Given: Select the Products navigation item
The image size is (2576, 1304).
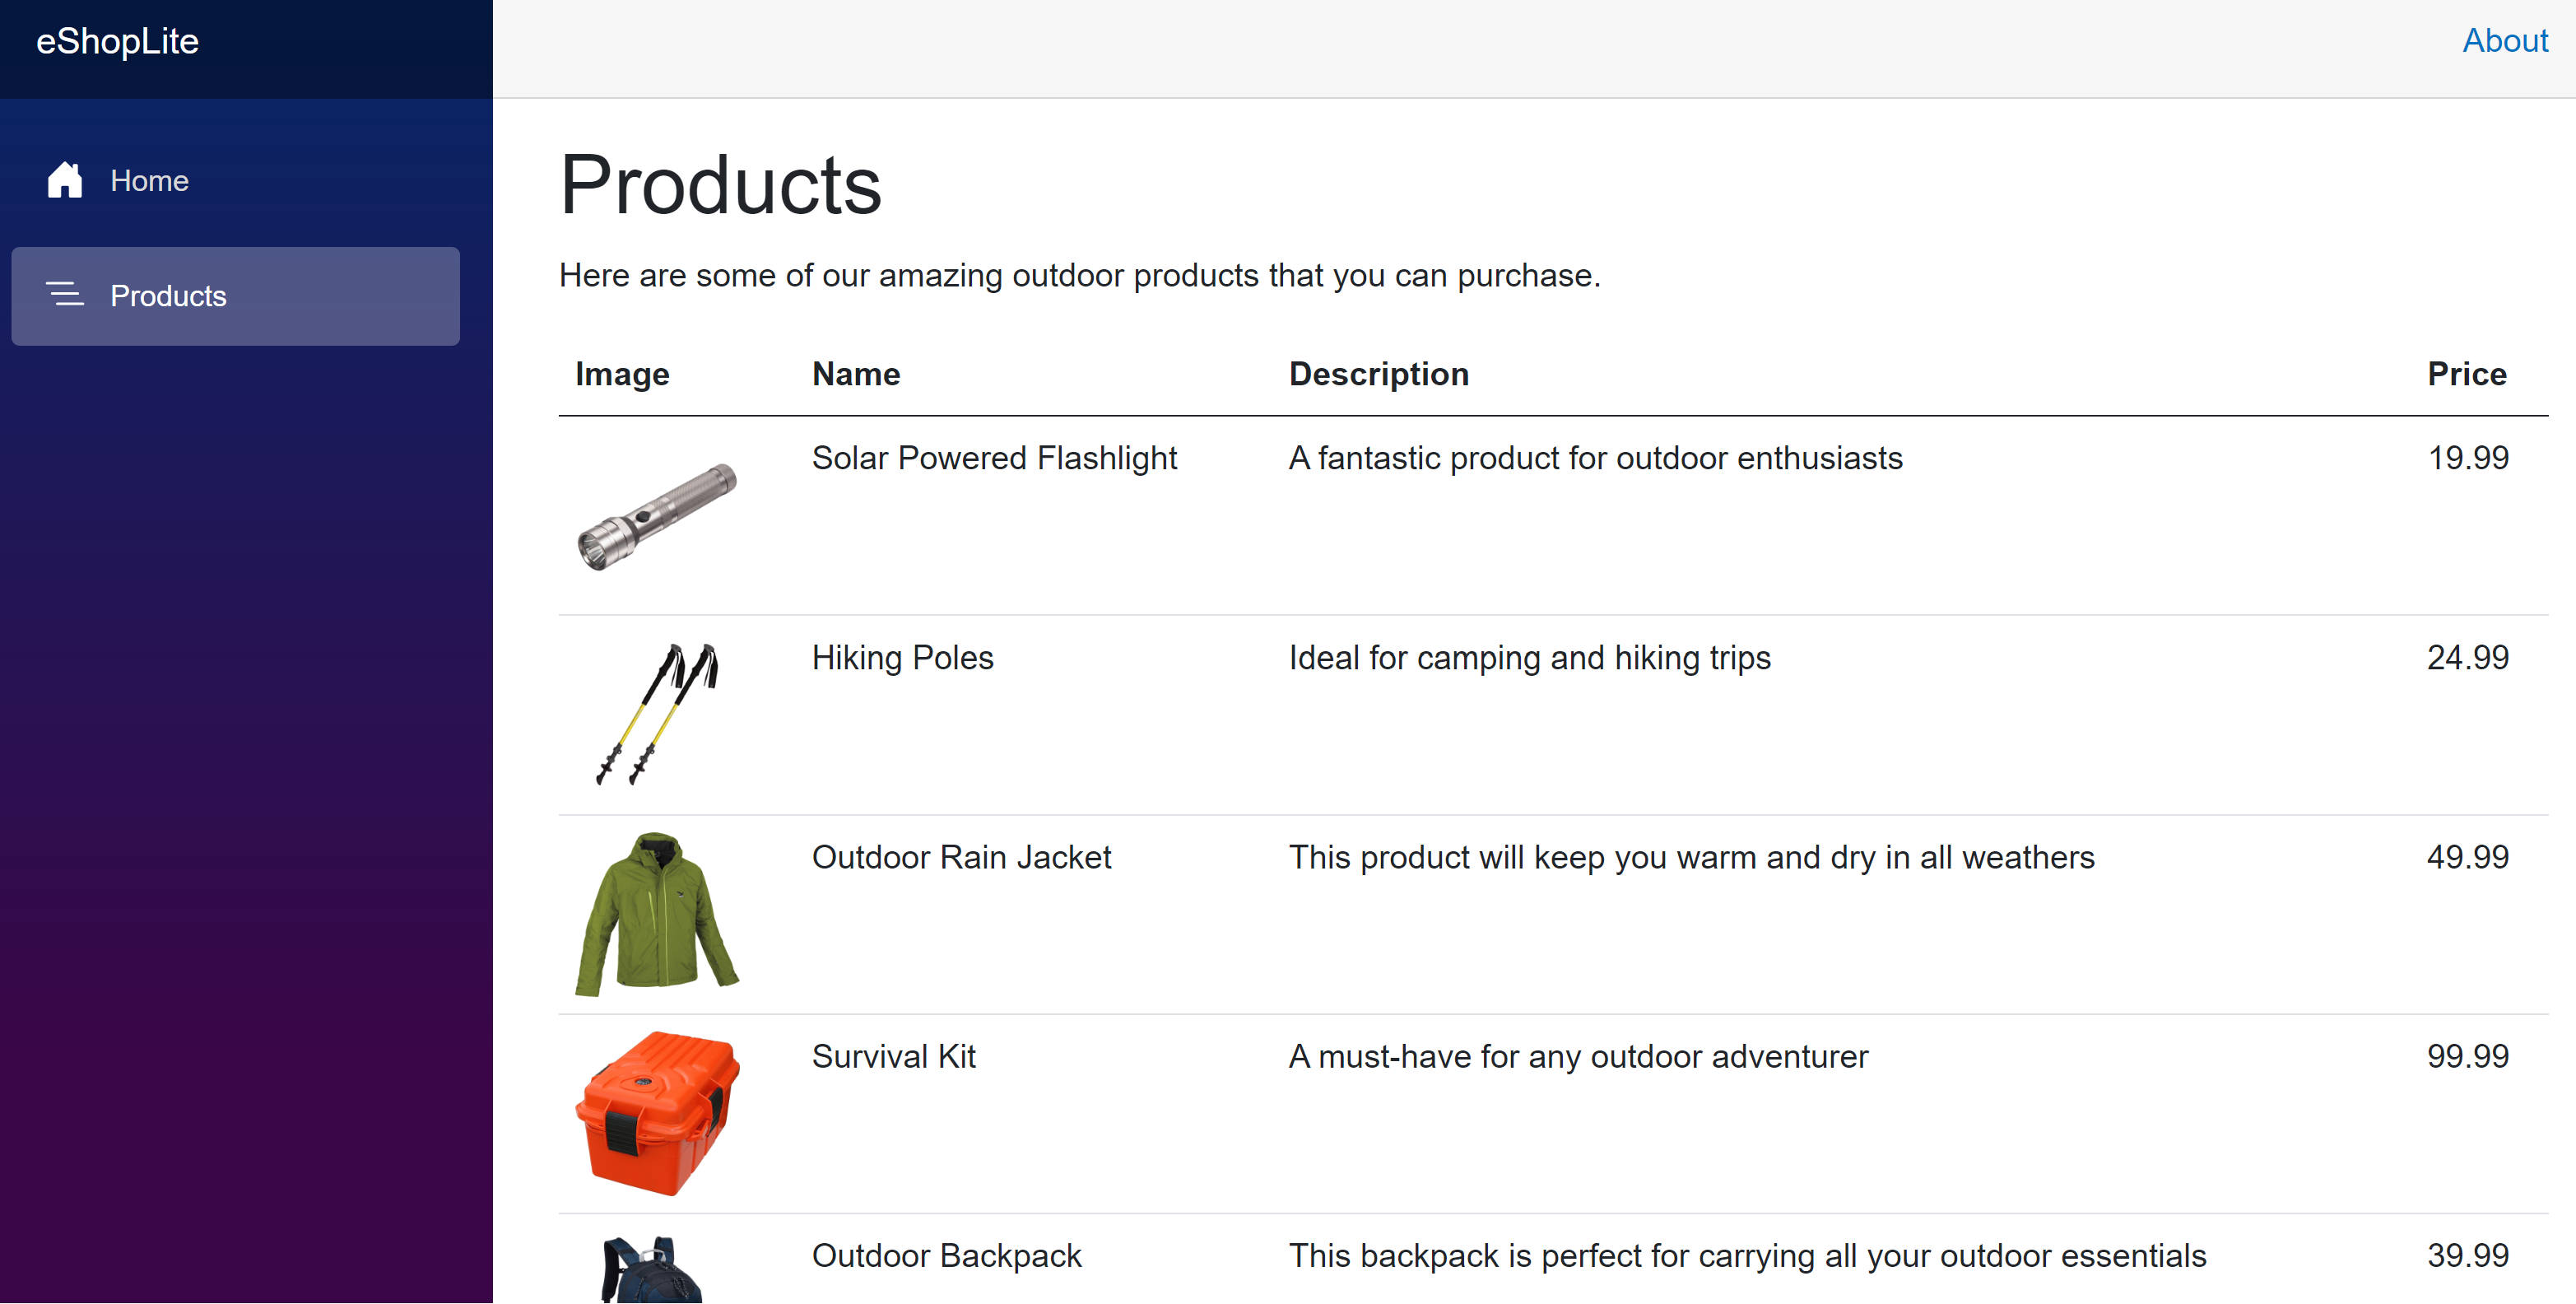Looking at the screenshot, I should (236, 296).
